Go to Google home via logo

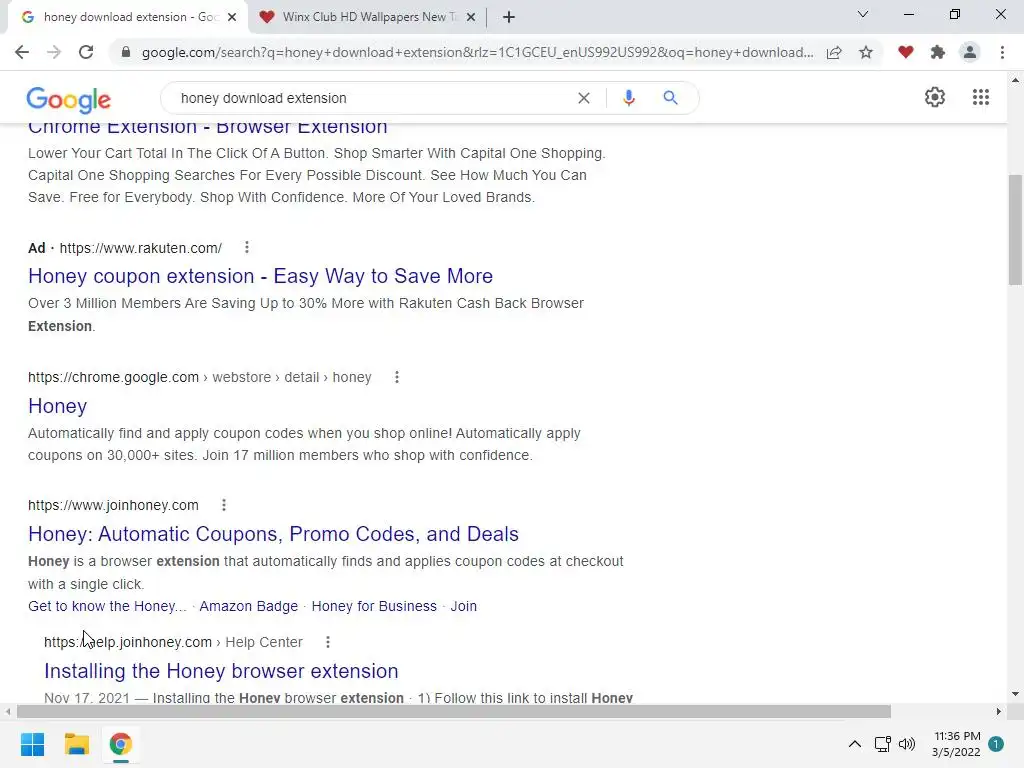(69, 99)
